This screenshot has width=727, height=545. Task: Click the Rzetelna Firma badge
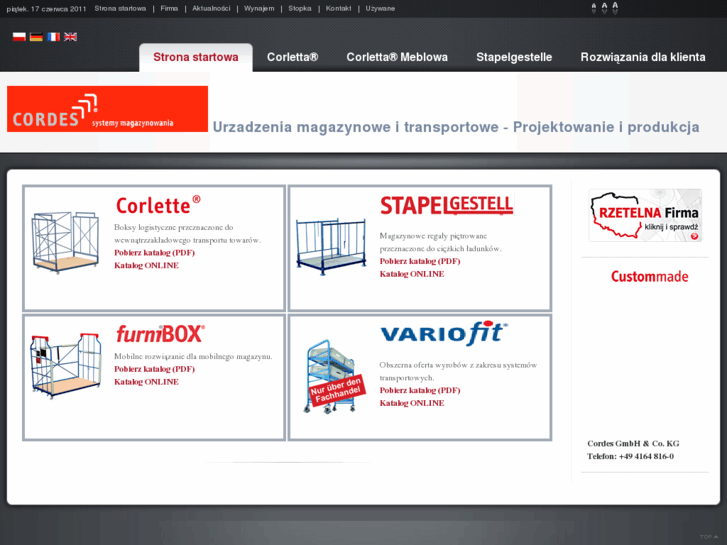[645, 215]
